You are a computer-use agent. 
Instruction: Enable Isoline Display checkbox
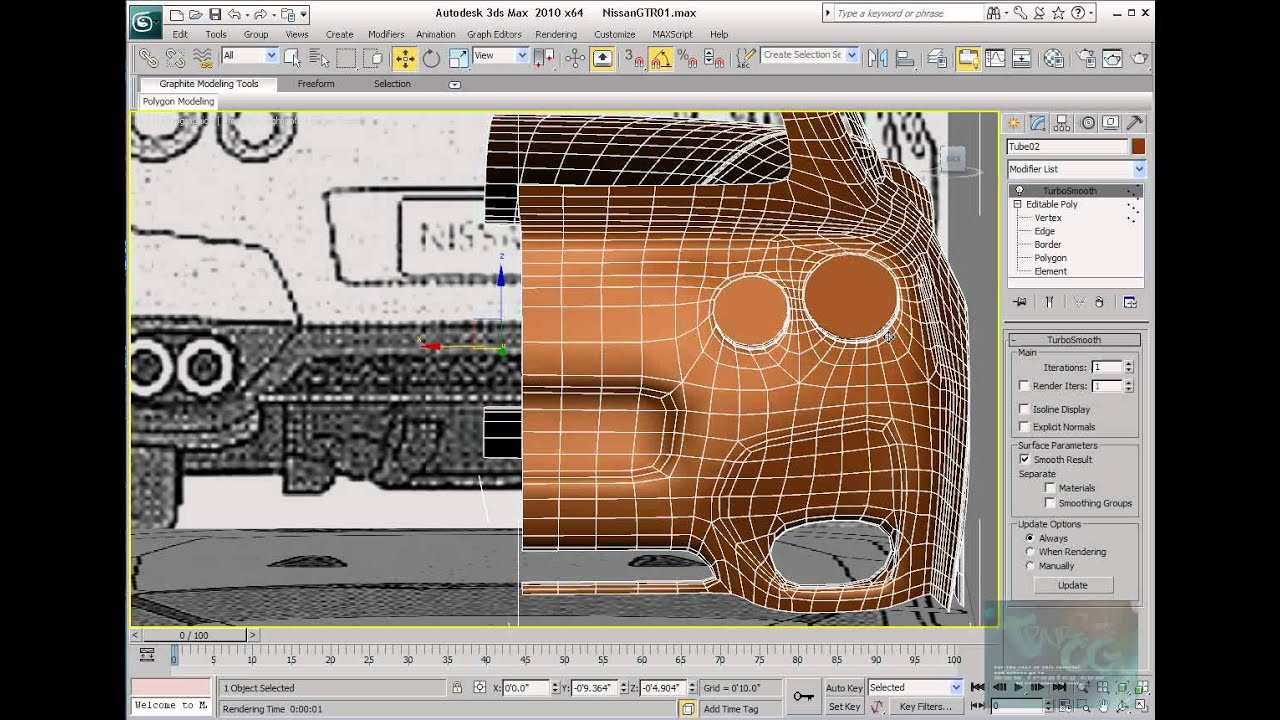click(x=1024, y=409)
